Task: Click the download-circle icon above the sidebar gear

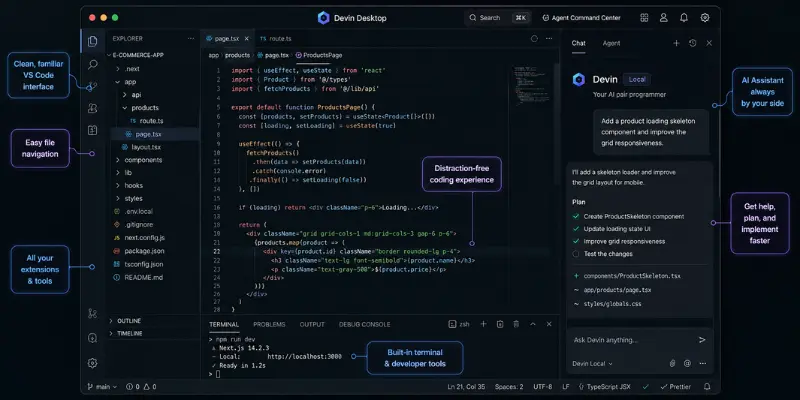Action: coord(92,338)
